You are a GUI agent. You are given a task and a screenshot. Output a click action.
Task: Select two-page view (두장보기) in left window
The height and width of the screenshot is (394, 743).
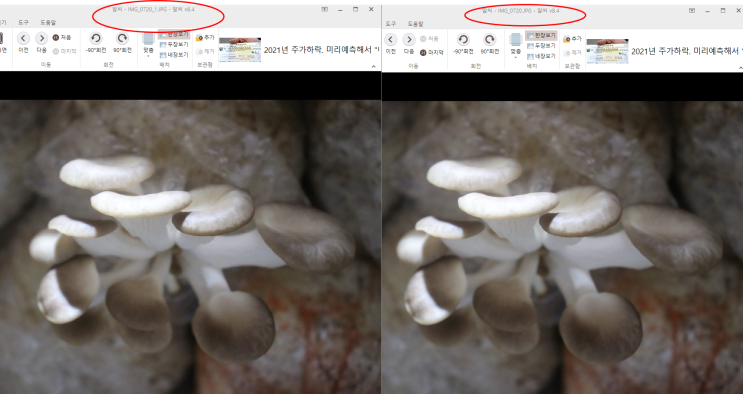tap(173, 45)
